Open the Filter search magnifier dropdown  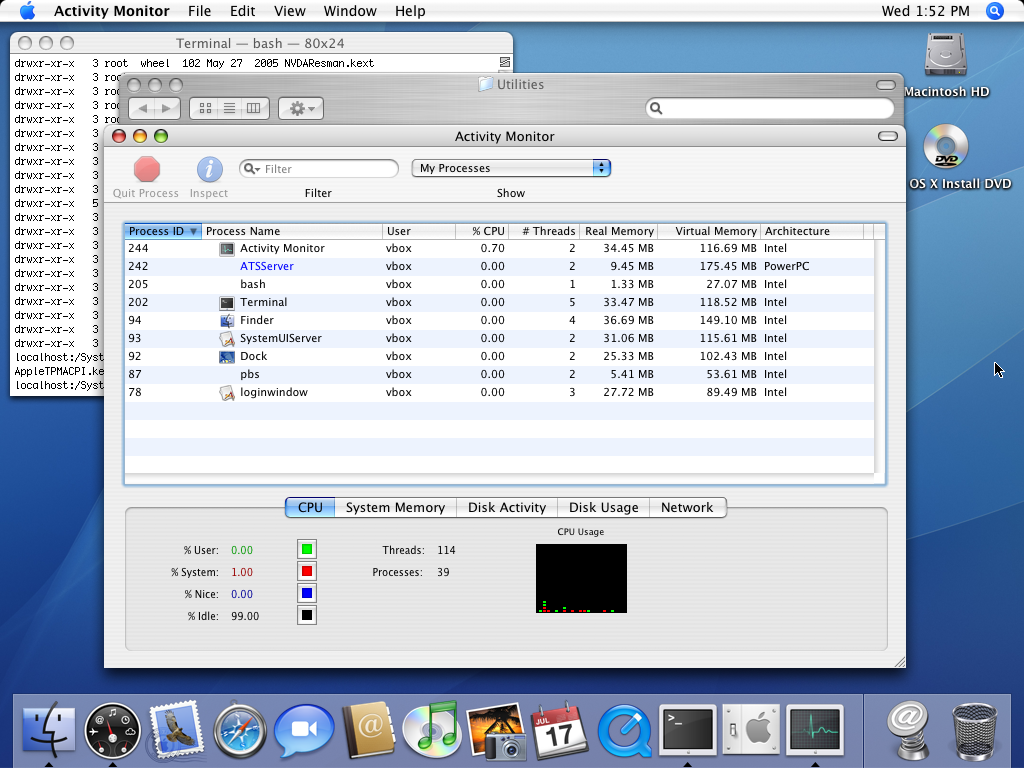[251, 169]
